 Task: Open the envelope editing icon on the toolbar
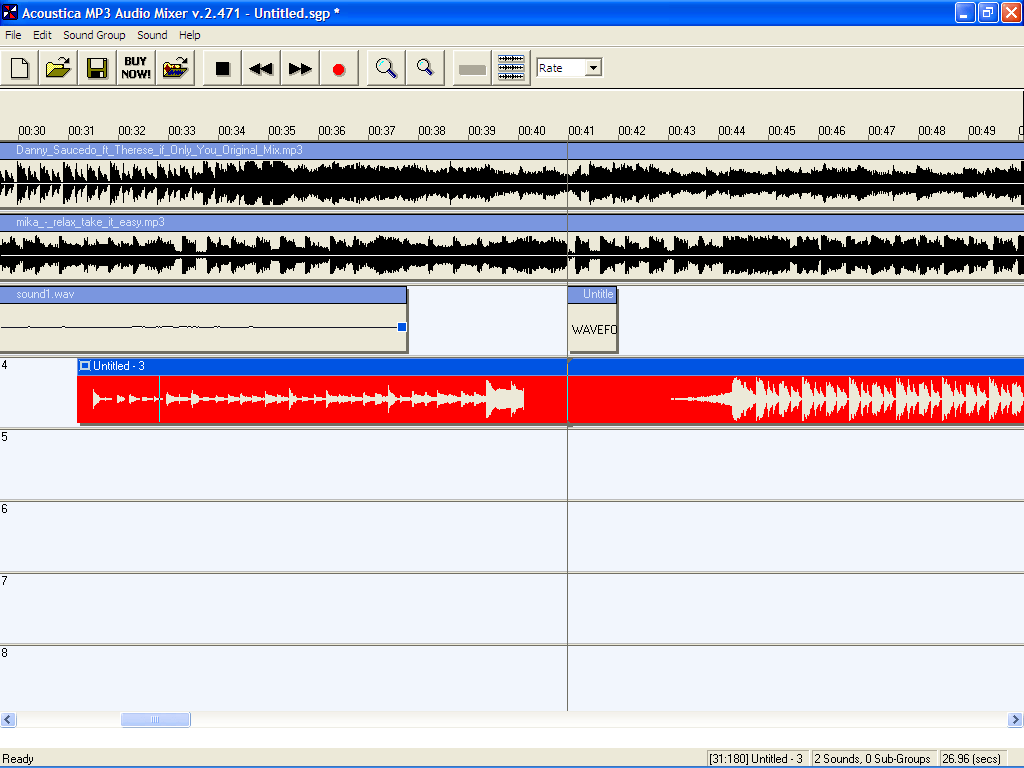(511, 67)
